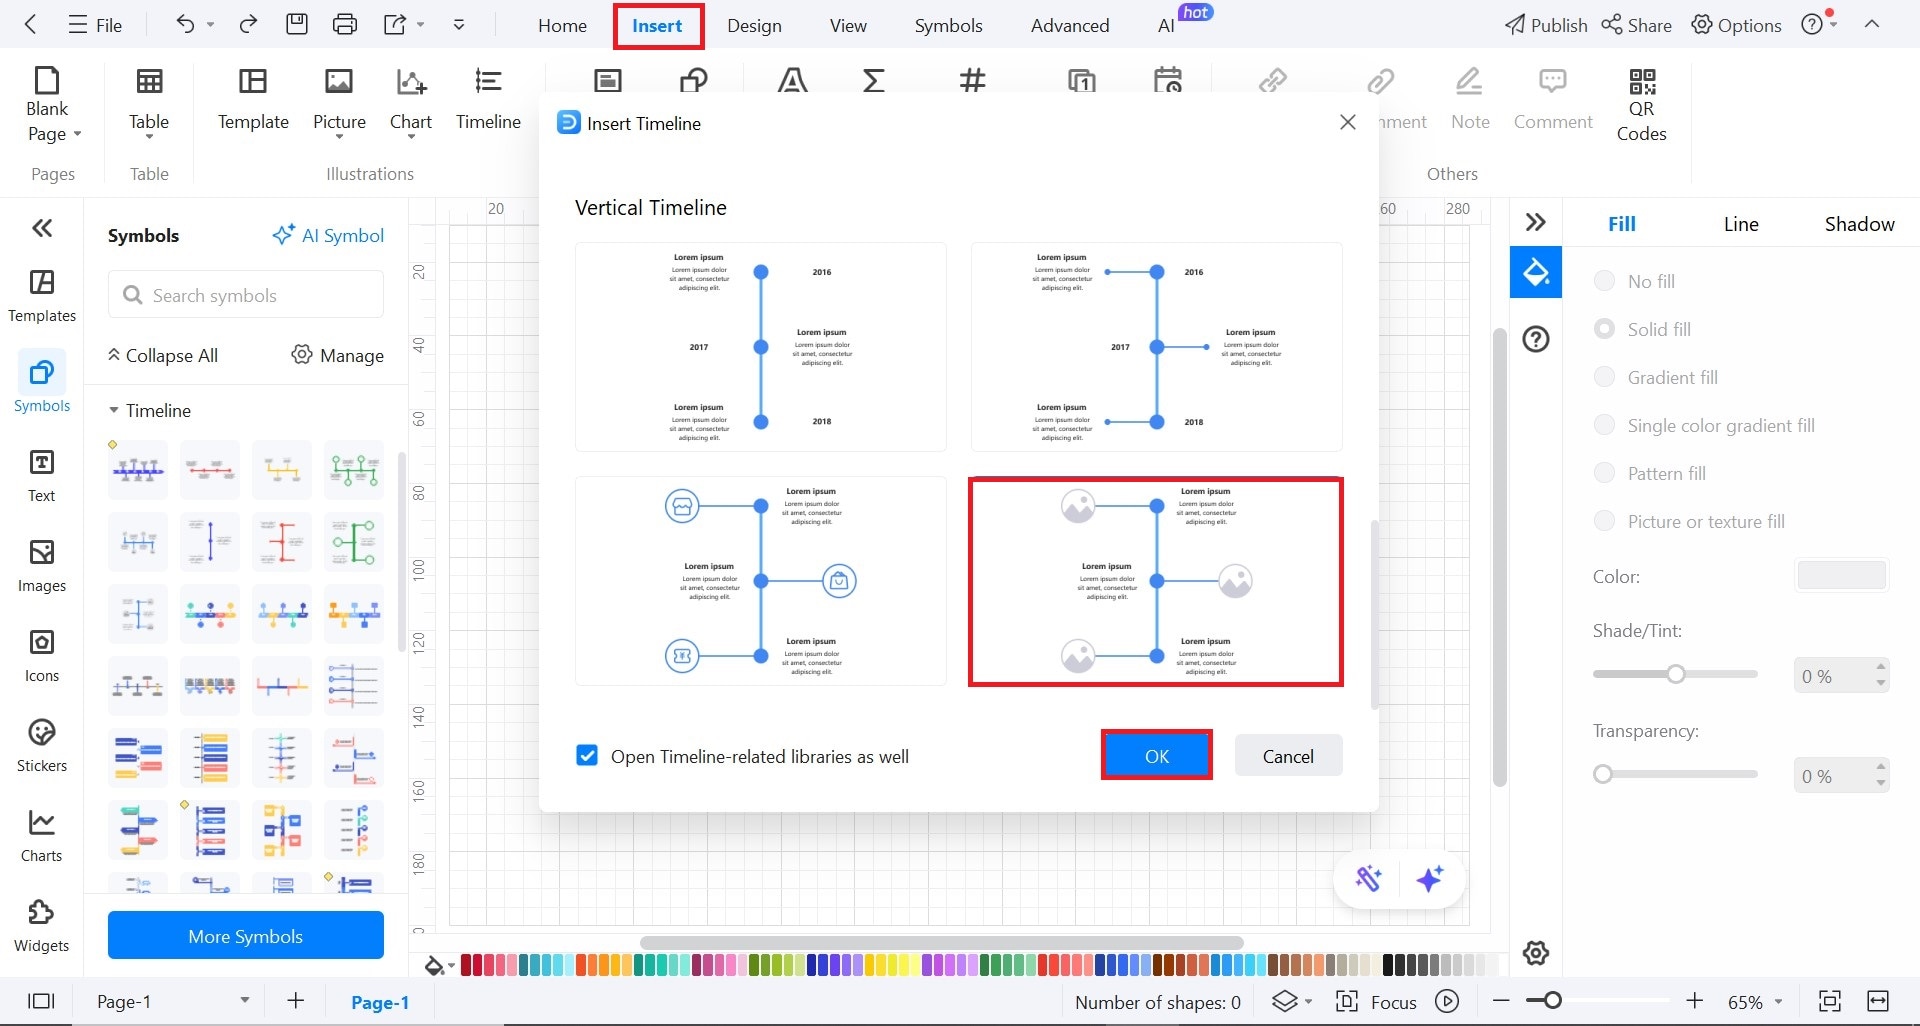
Task: Open the Undo history dropdown arrow
Action: (211, 25)
